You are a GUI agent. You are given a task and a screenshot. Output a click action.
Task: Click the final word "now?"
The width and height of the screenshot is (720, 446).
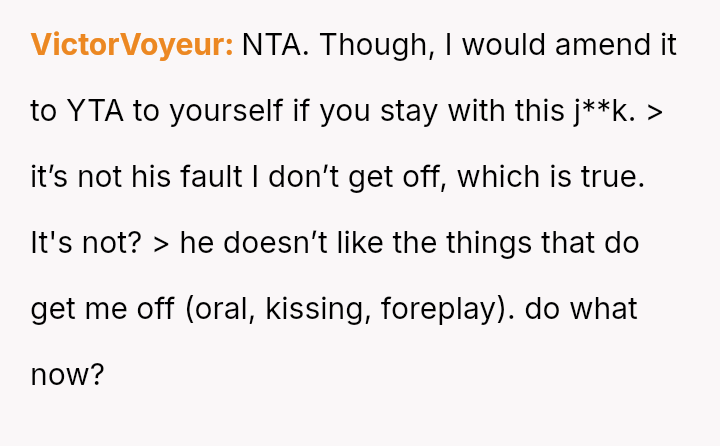(x=68, y=375)
